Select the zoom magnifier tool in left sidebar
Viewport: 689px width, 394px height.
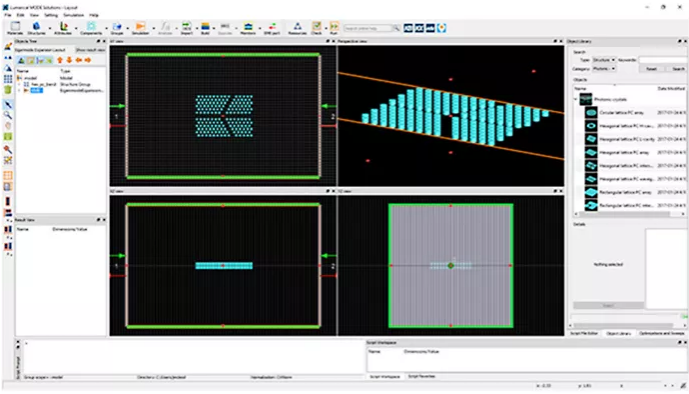8,115
